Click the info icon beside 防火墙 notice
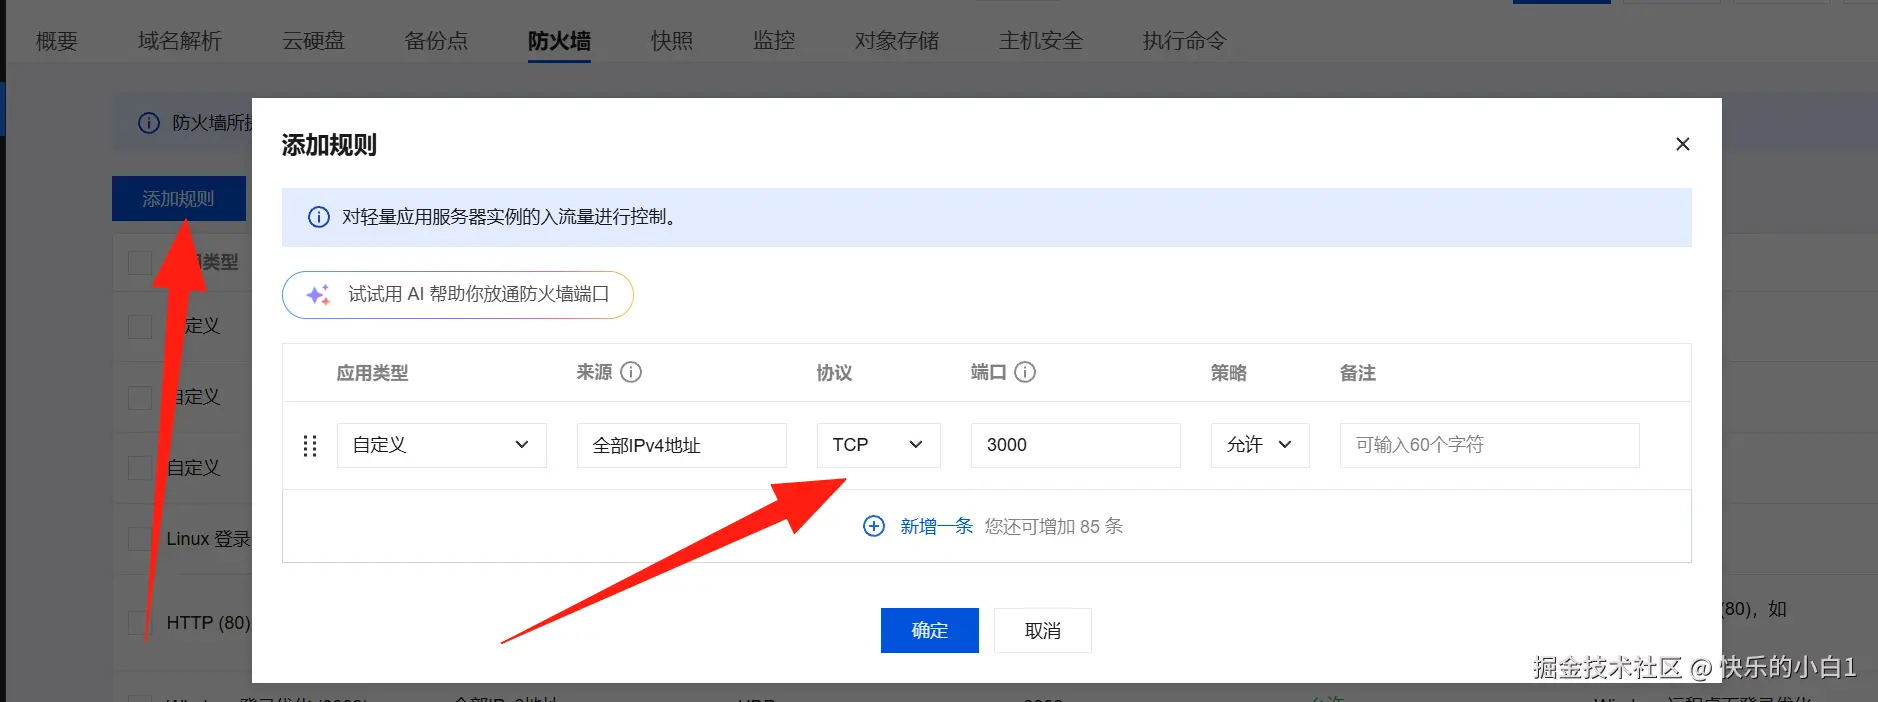1878x702 pixels. (149, 123)
